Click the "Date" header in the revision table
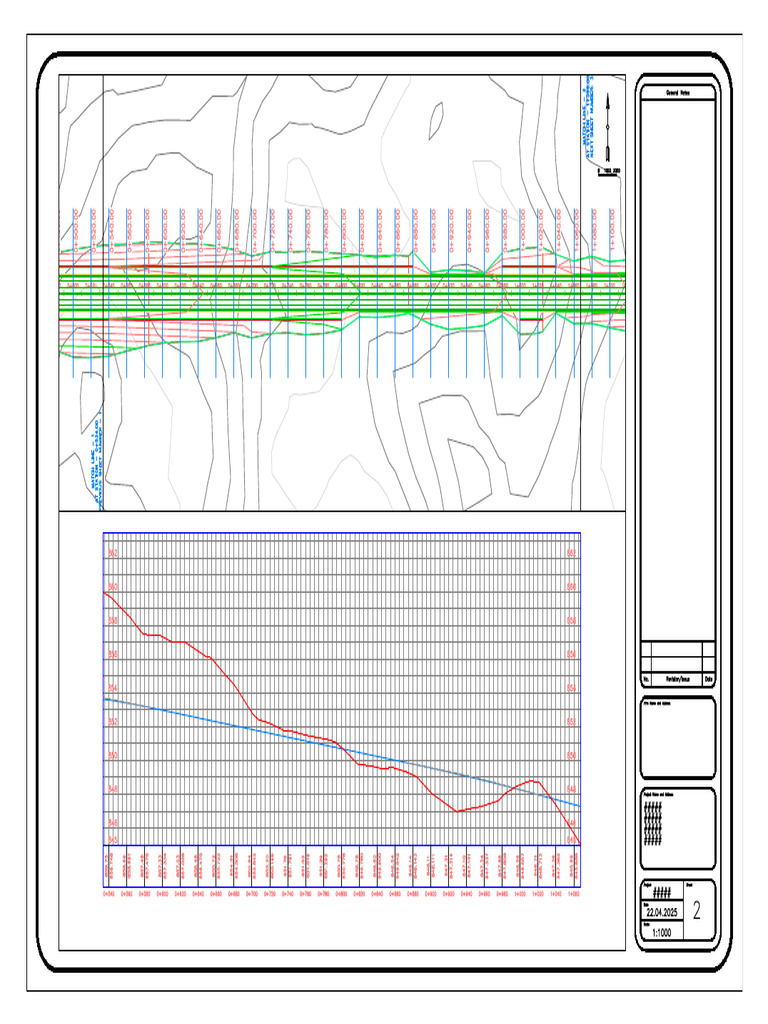The width and height of the screenshot is (768, 1024). 709,680
